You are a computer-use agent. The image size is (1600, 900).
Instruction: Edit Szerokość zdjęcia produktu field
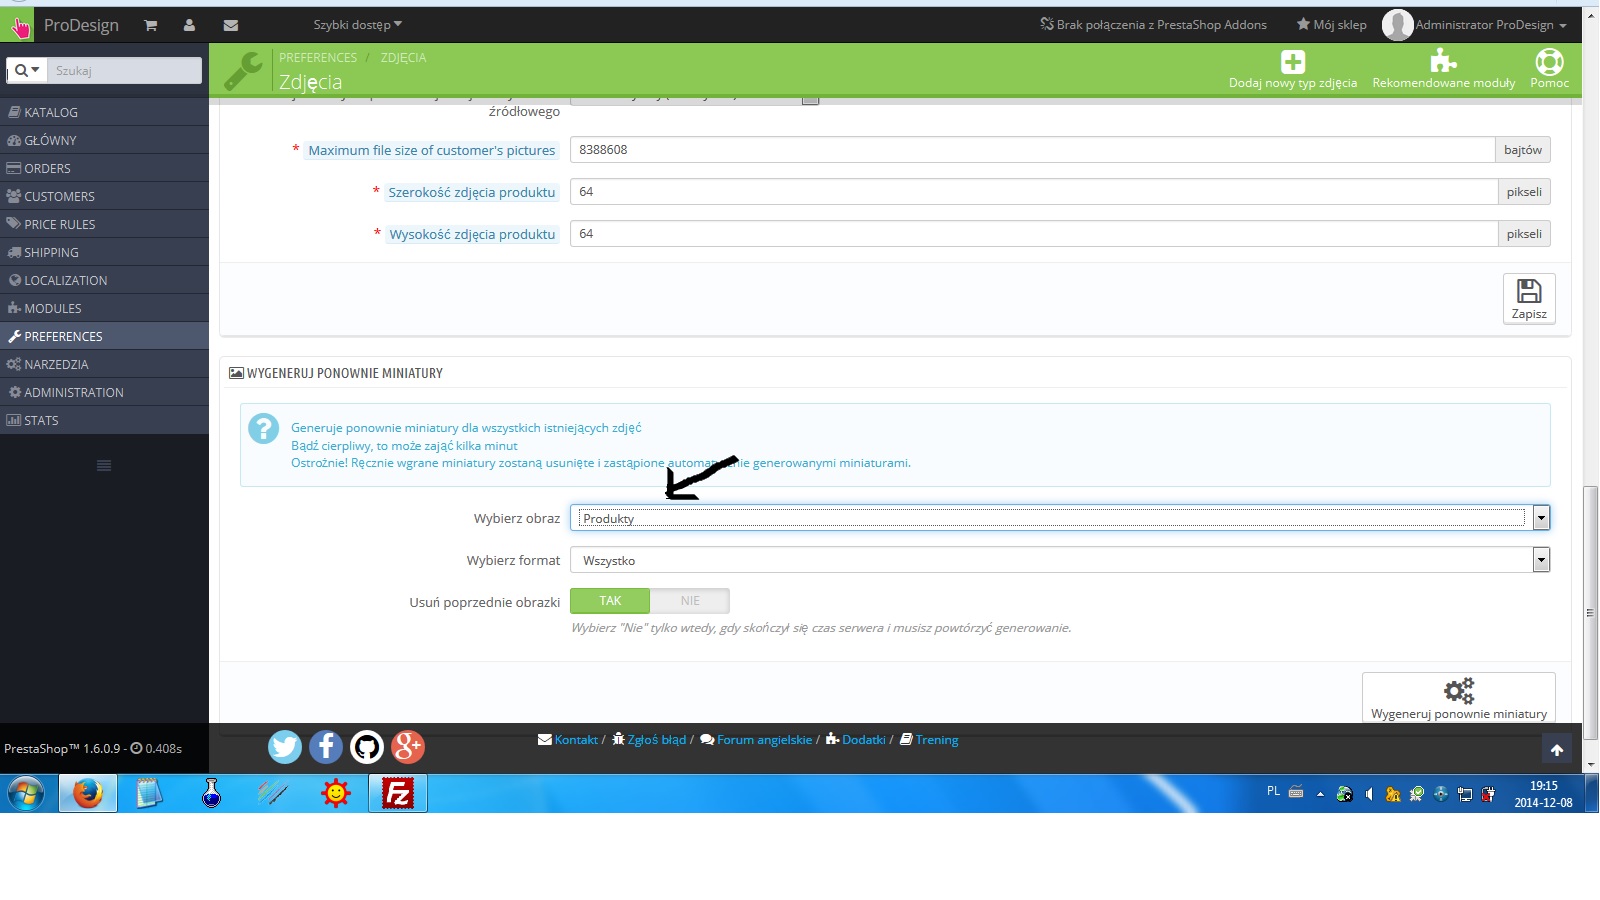pyautogui.click(x=1034, y=192)
